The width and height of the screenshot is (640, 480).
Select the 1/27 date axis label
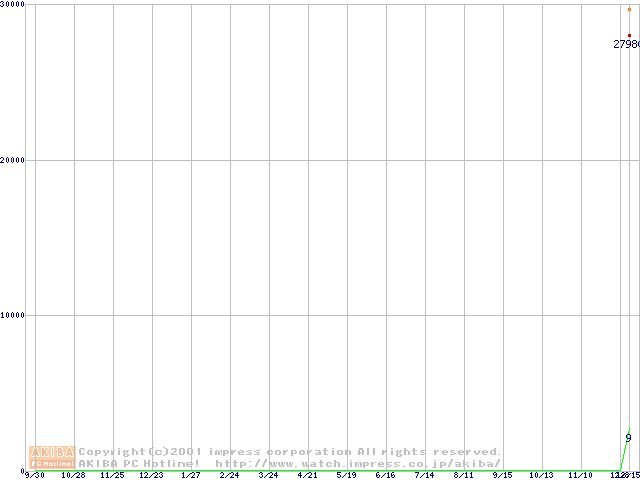click(190, 475)
